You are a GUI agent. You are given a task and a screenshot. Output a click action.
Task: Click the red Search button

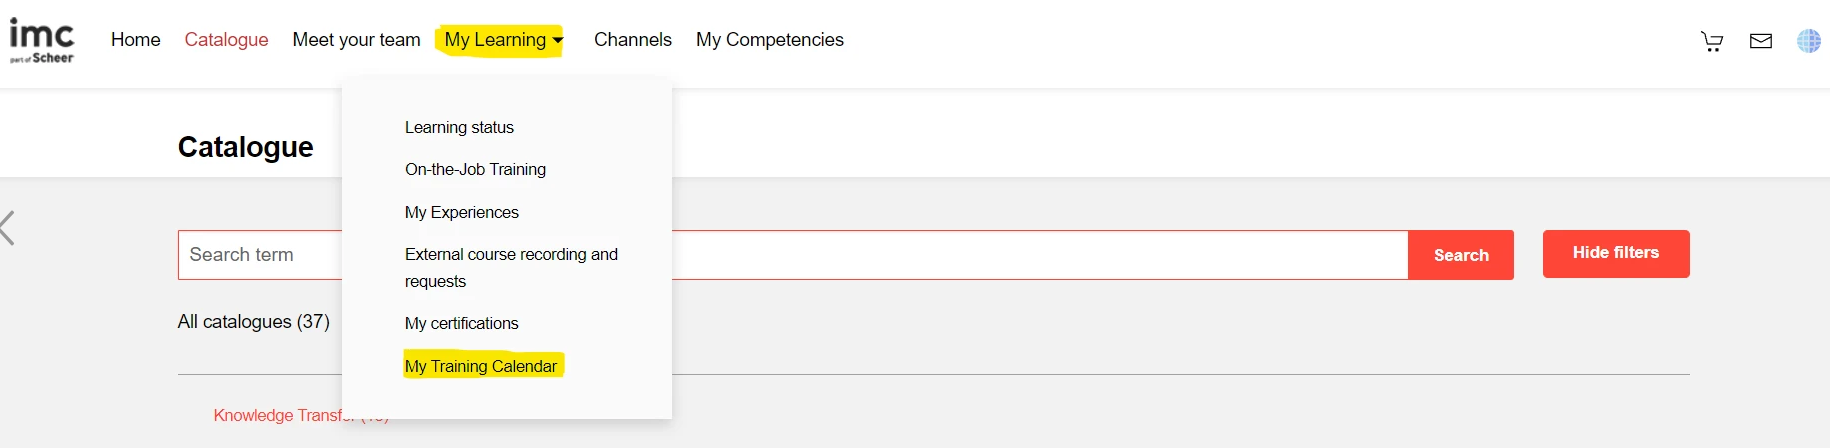(x=1460, y=255)
